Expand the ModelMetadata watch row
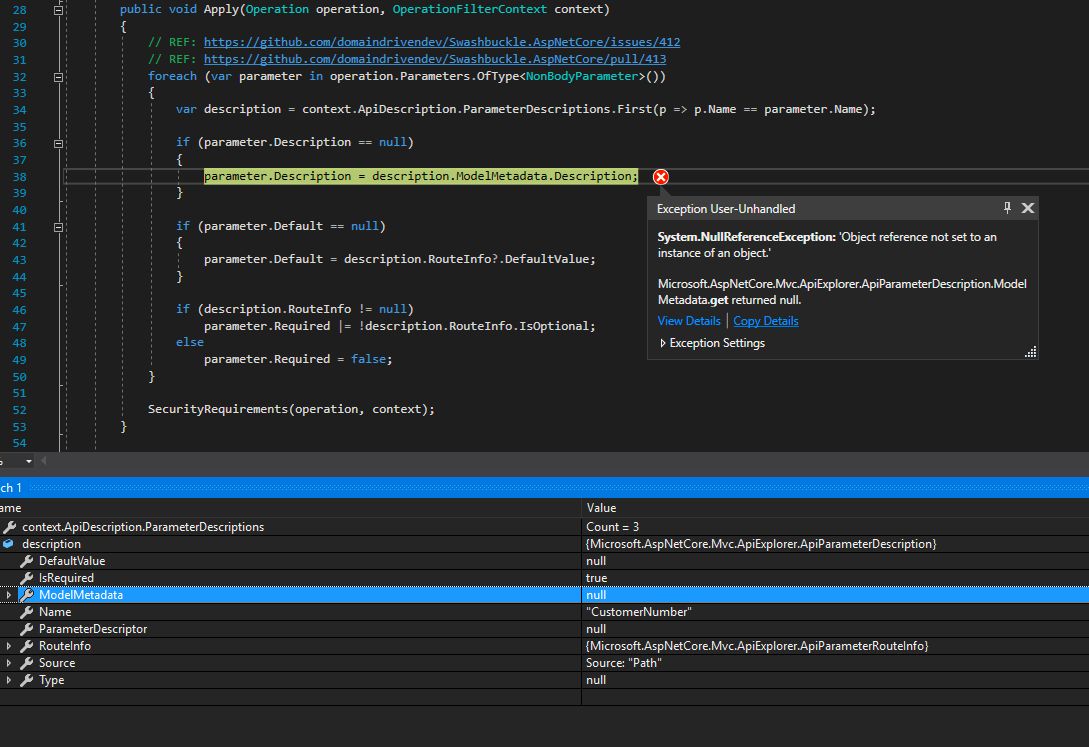 (x=8, y=595)
